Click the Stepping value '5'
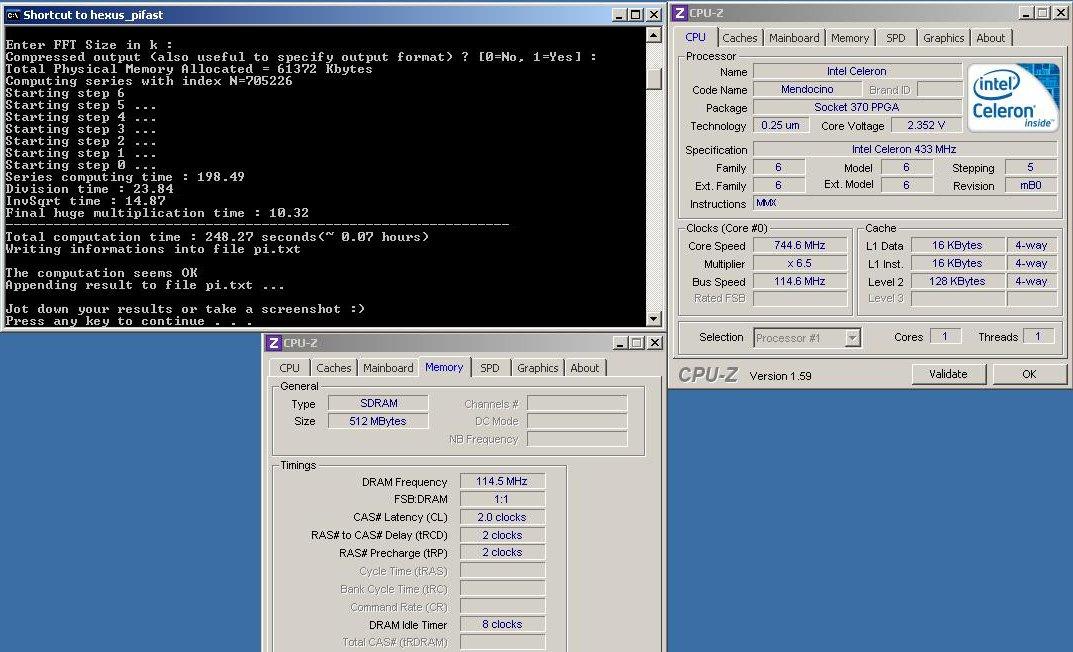Viewport: 1073px width, 652px height. tap(1031, 168)
